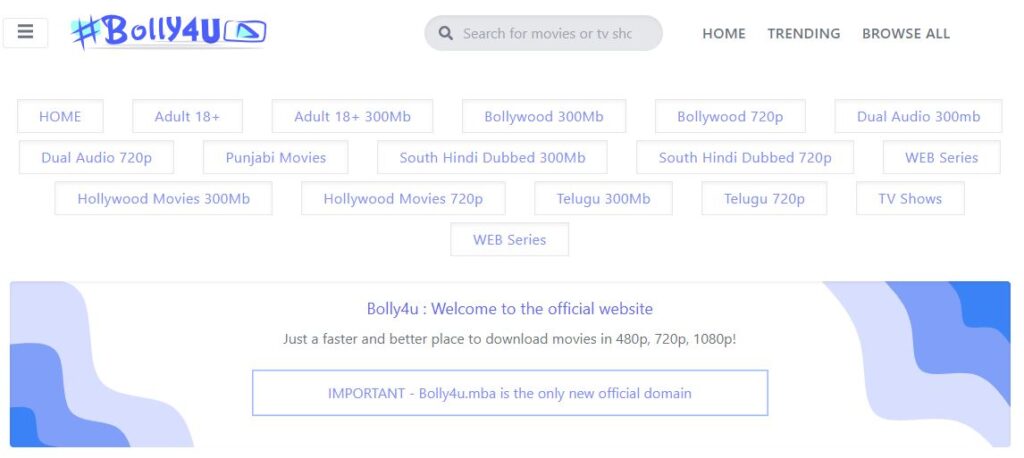The width and height of the screenshot is (1024, 458).
Task: Open Hollywood Movies 300Mb category
Action: tap(163, 199)
